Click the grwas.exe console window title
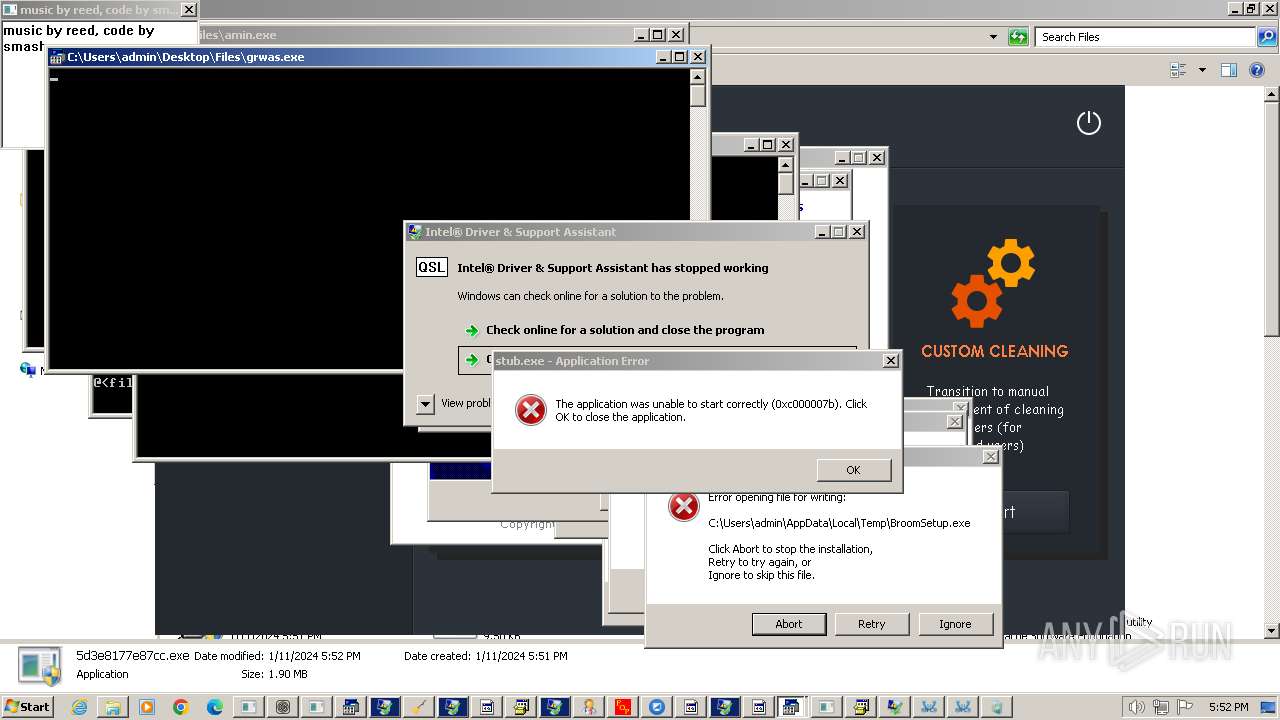Screen dimensions: 1280x720 186,57
